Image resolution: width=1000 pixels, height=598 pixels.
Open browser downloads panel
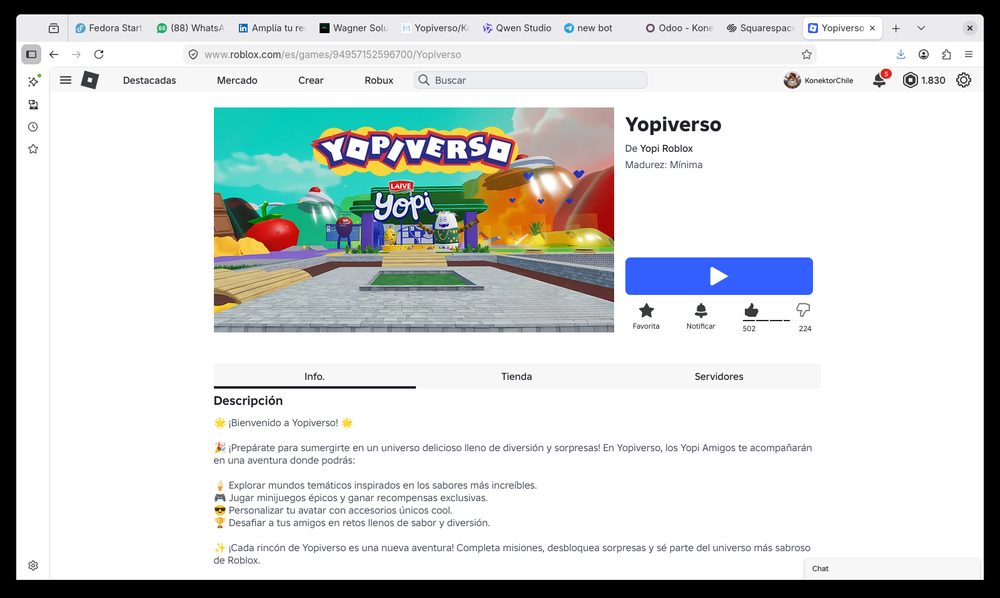901,54
